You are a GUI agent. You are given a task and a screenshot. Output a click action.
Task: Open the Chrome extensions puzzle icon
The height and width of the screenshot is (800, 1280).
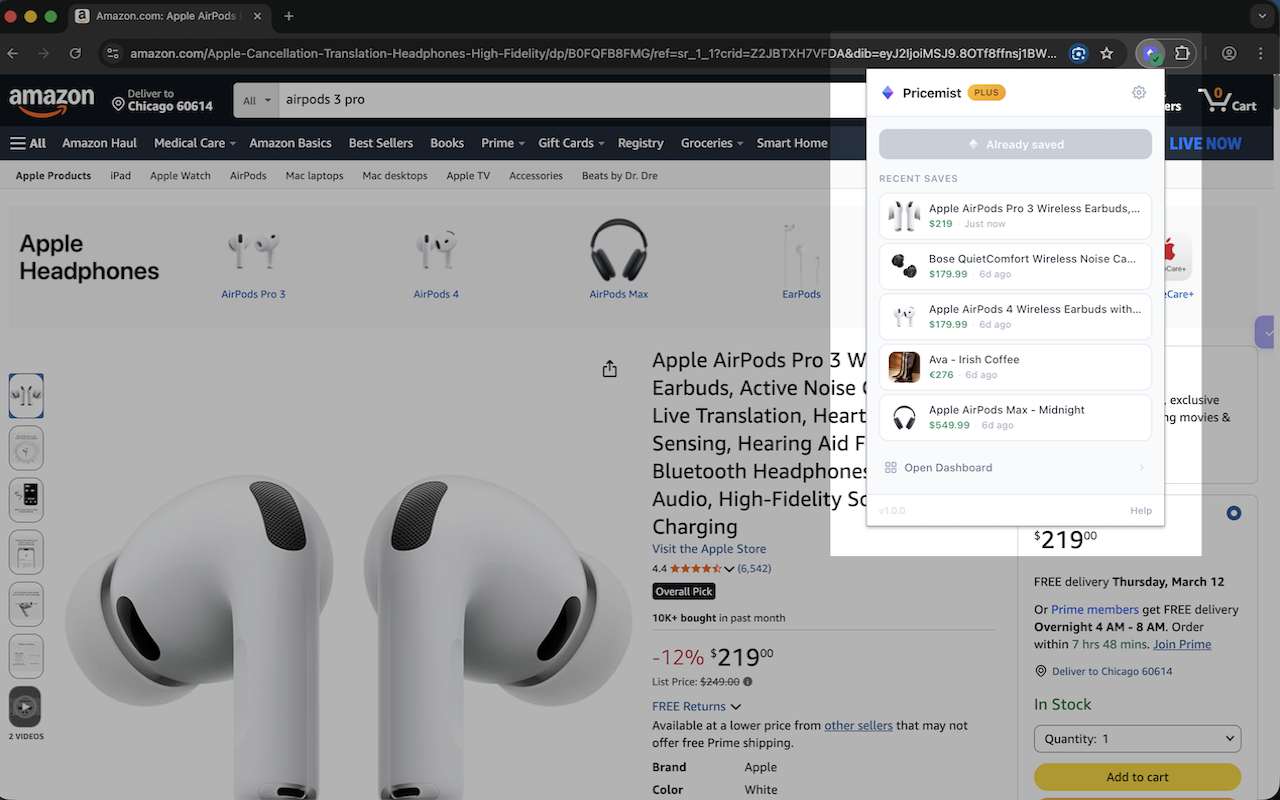click(x=1184, y=53)
